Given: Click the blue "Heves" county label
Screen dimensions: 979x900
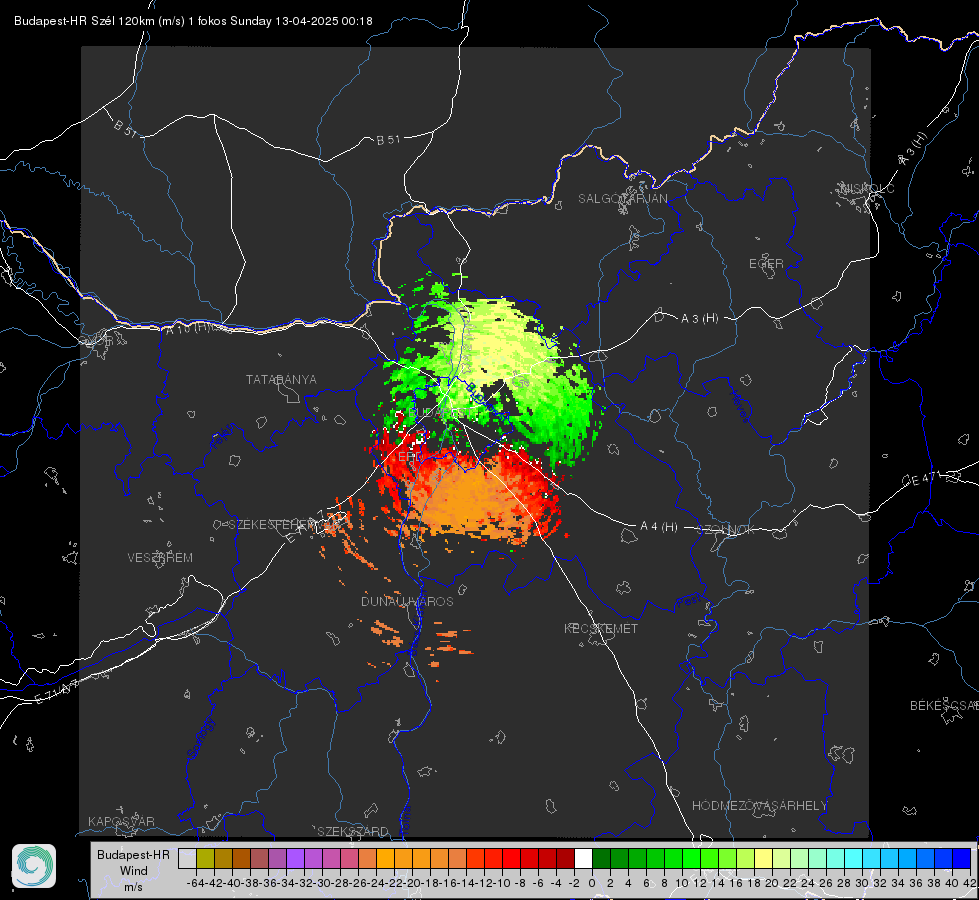Looking at the screenshot, I should coord(739,407).
